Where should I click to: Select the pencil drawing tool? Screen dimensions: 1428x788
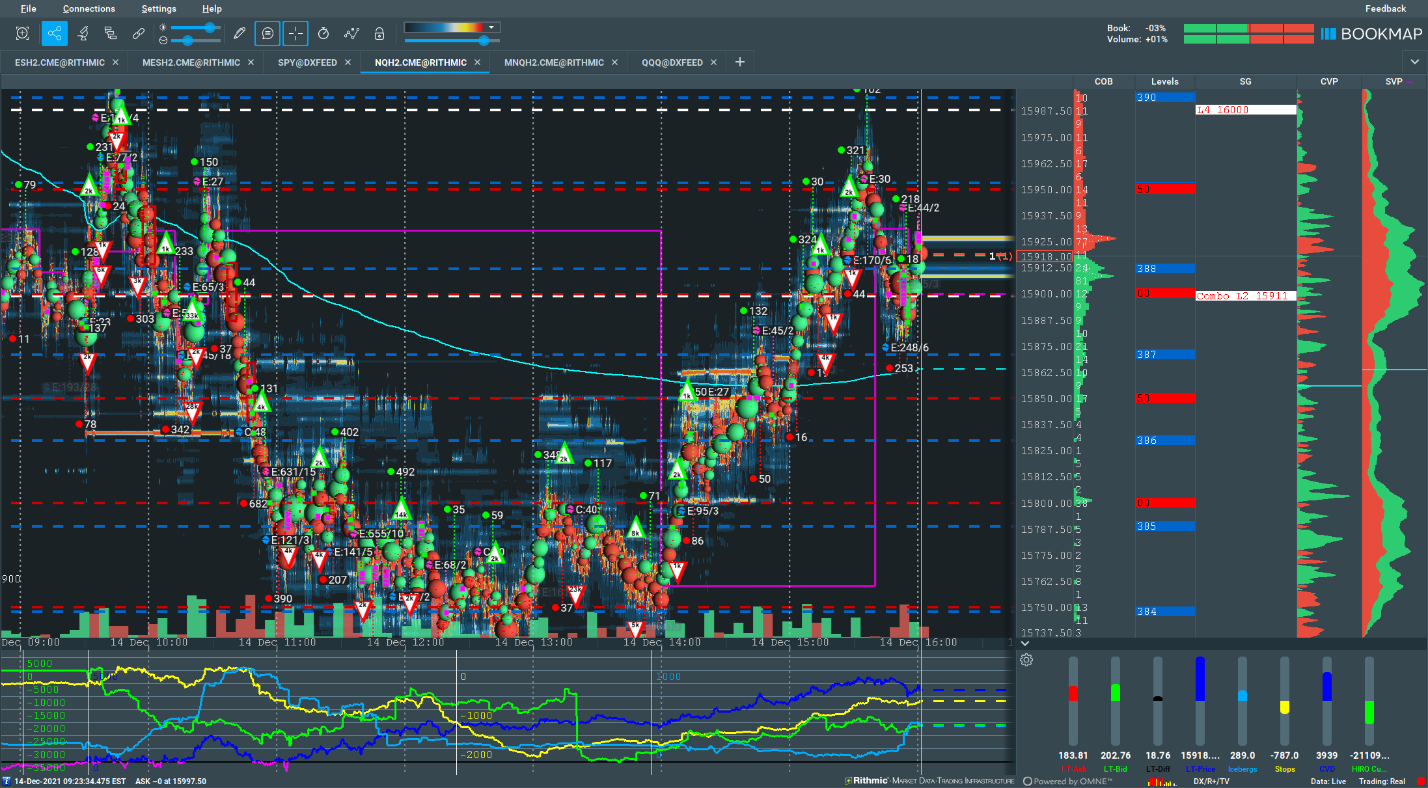pos(239,33)
